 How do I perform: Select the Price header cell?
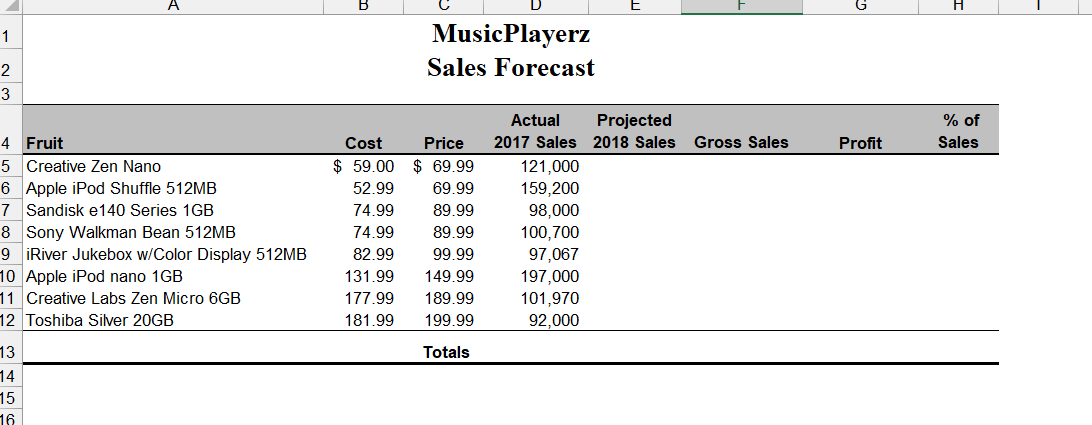click(x=444, y=130)
